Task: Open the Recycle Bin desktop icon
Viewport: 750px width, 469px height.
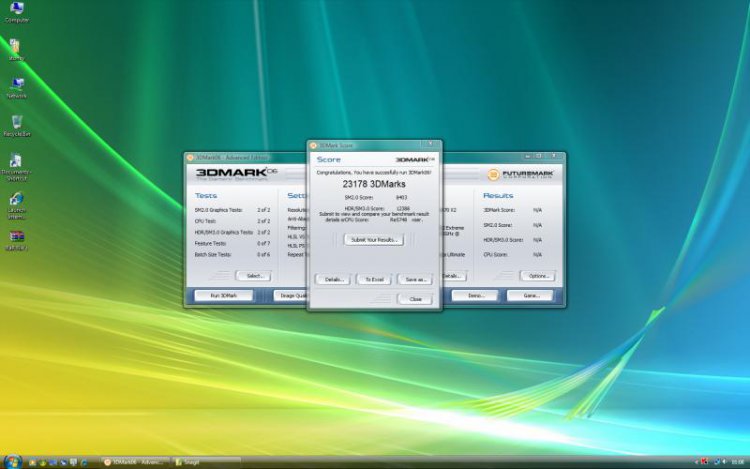Action: (x=17, y=126)
